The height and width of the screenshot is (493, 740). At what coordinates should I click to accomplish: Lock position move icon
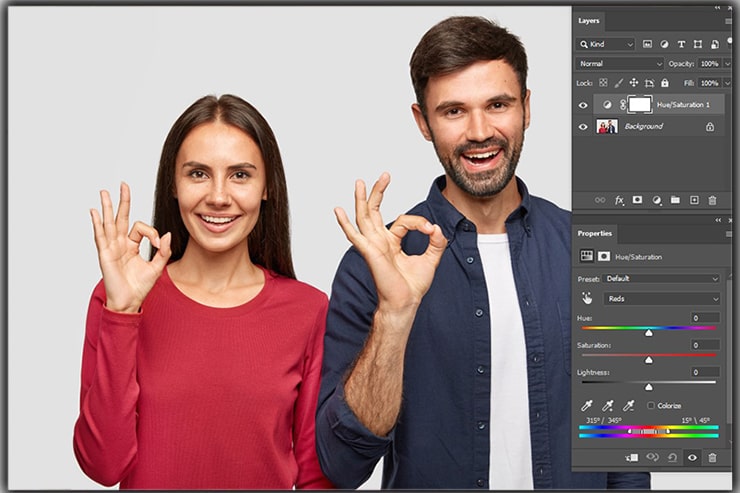pyautogui.click(x=634, y=83)
